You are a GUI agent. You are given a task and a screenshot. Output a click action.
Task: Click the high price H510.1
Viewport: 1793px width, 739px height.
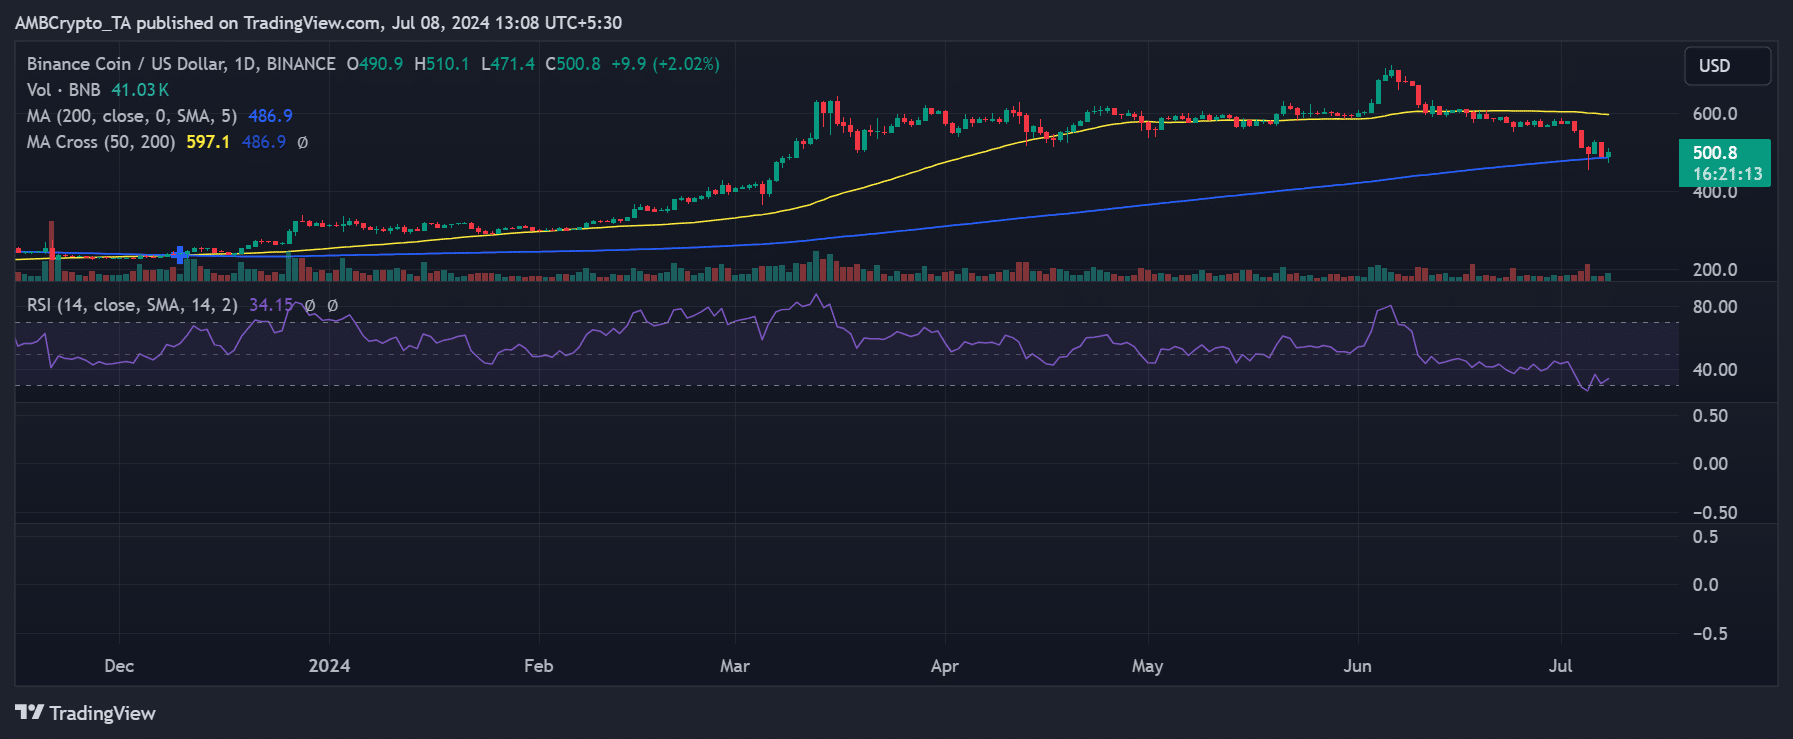coord(442,64)
